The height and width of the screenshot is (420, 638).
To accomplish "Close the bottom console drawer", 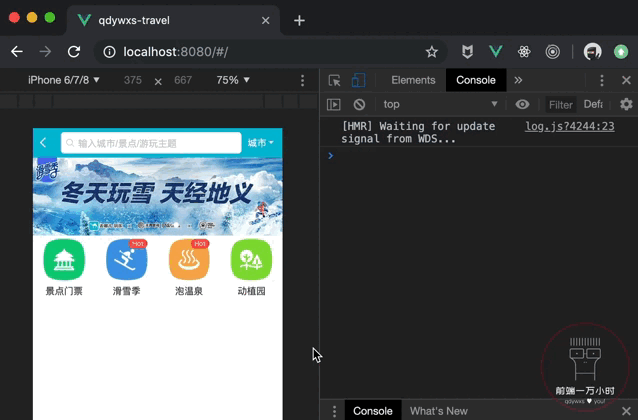I will click(626, 411).
